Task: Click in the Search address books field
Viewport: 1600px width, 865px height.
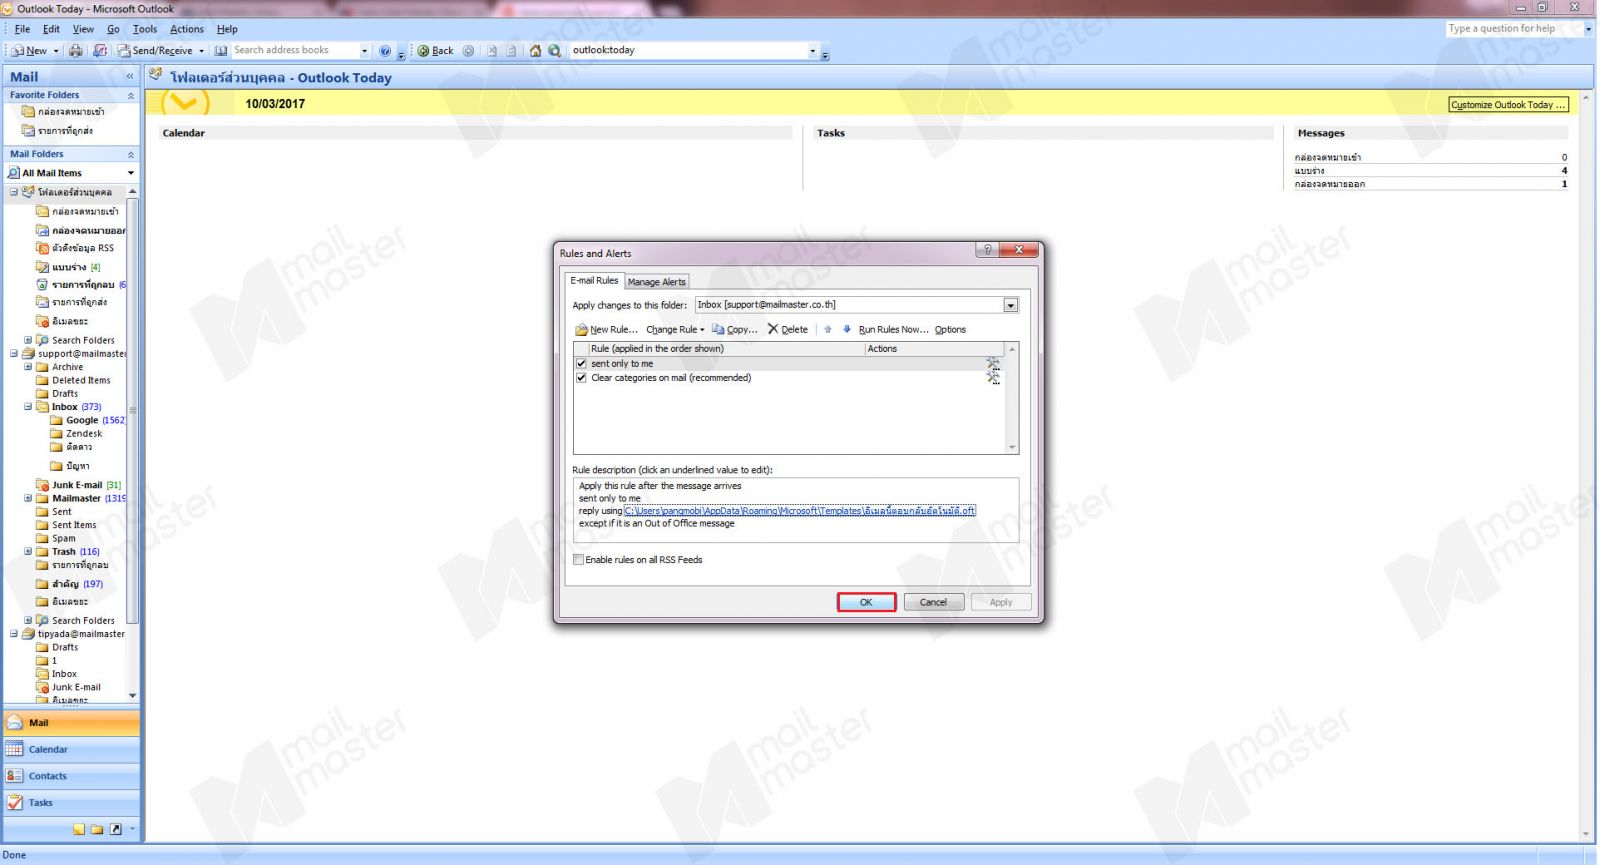Action: (294, 50)
